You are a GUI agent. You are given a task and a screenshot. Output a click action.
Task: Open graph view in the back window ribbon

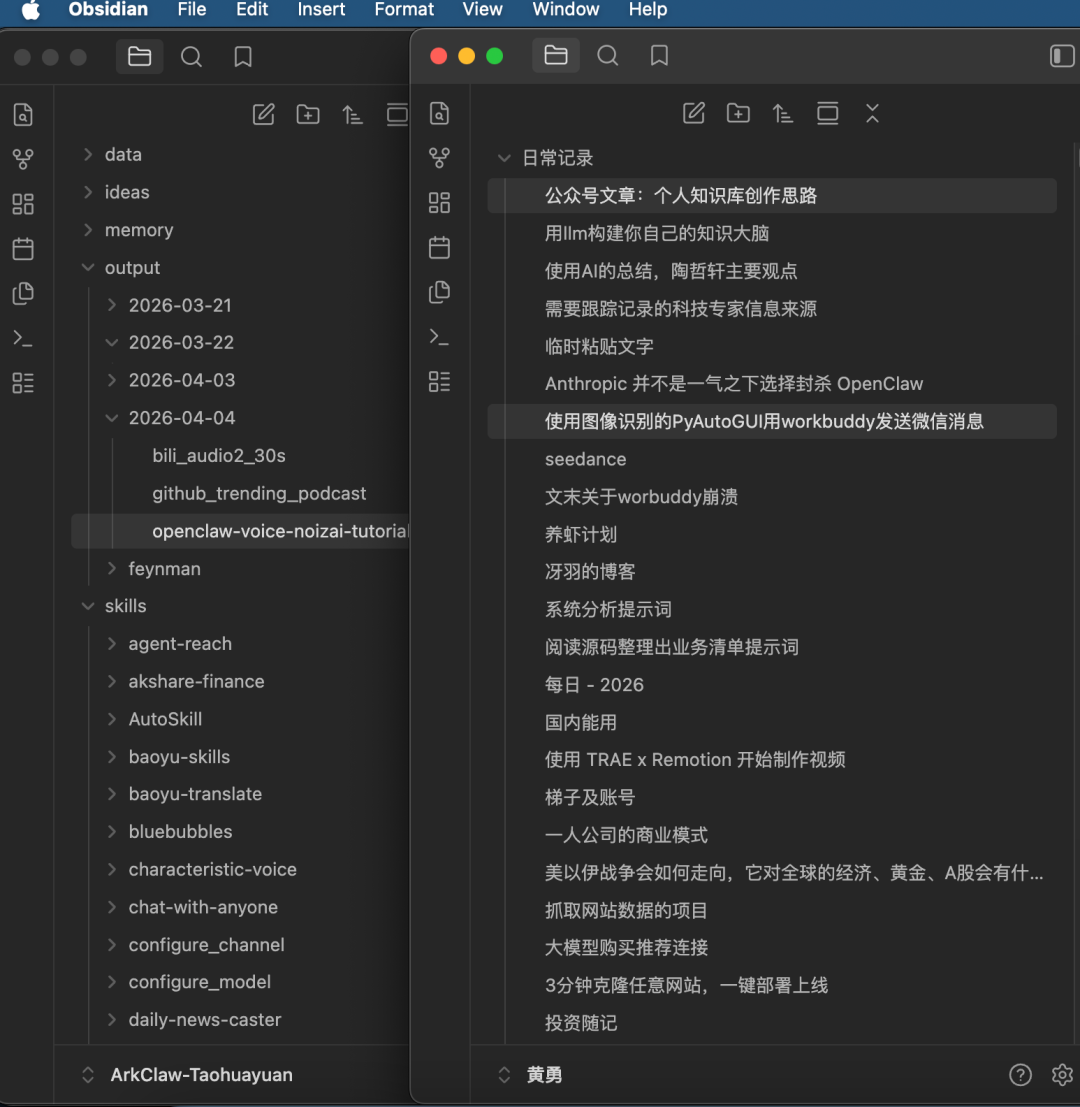pyautogui.click(x=23, y=159)
